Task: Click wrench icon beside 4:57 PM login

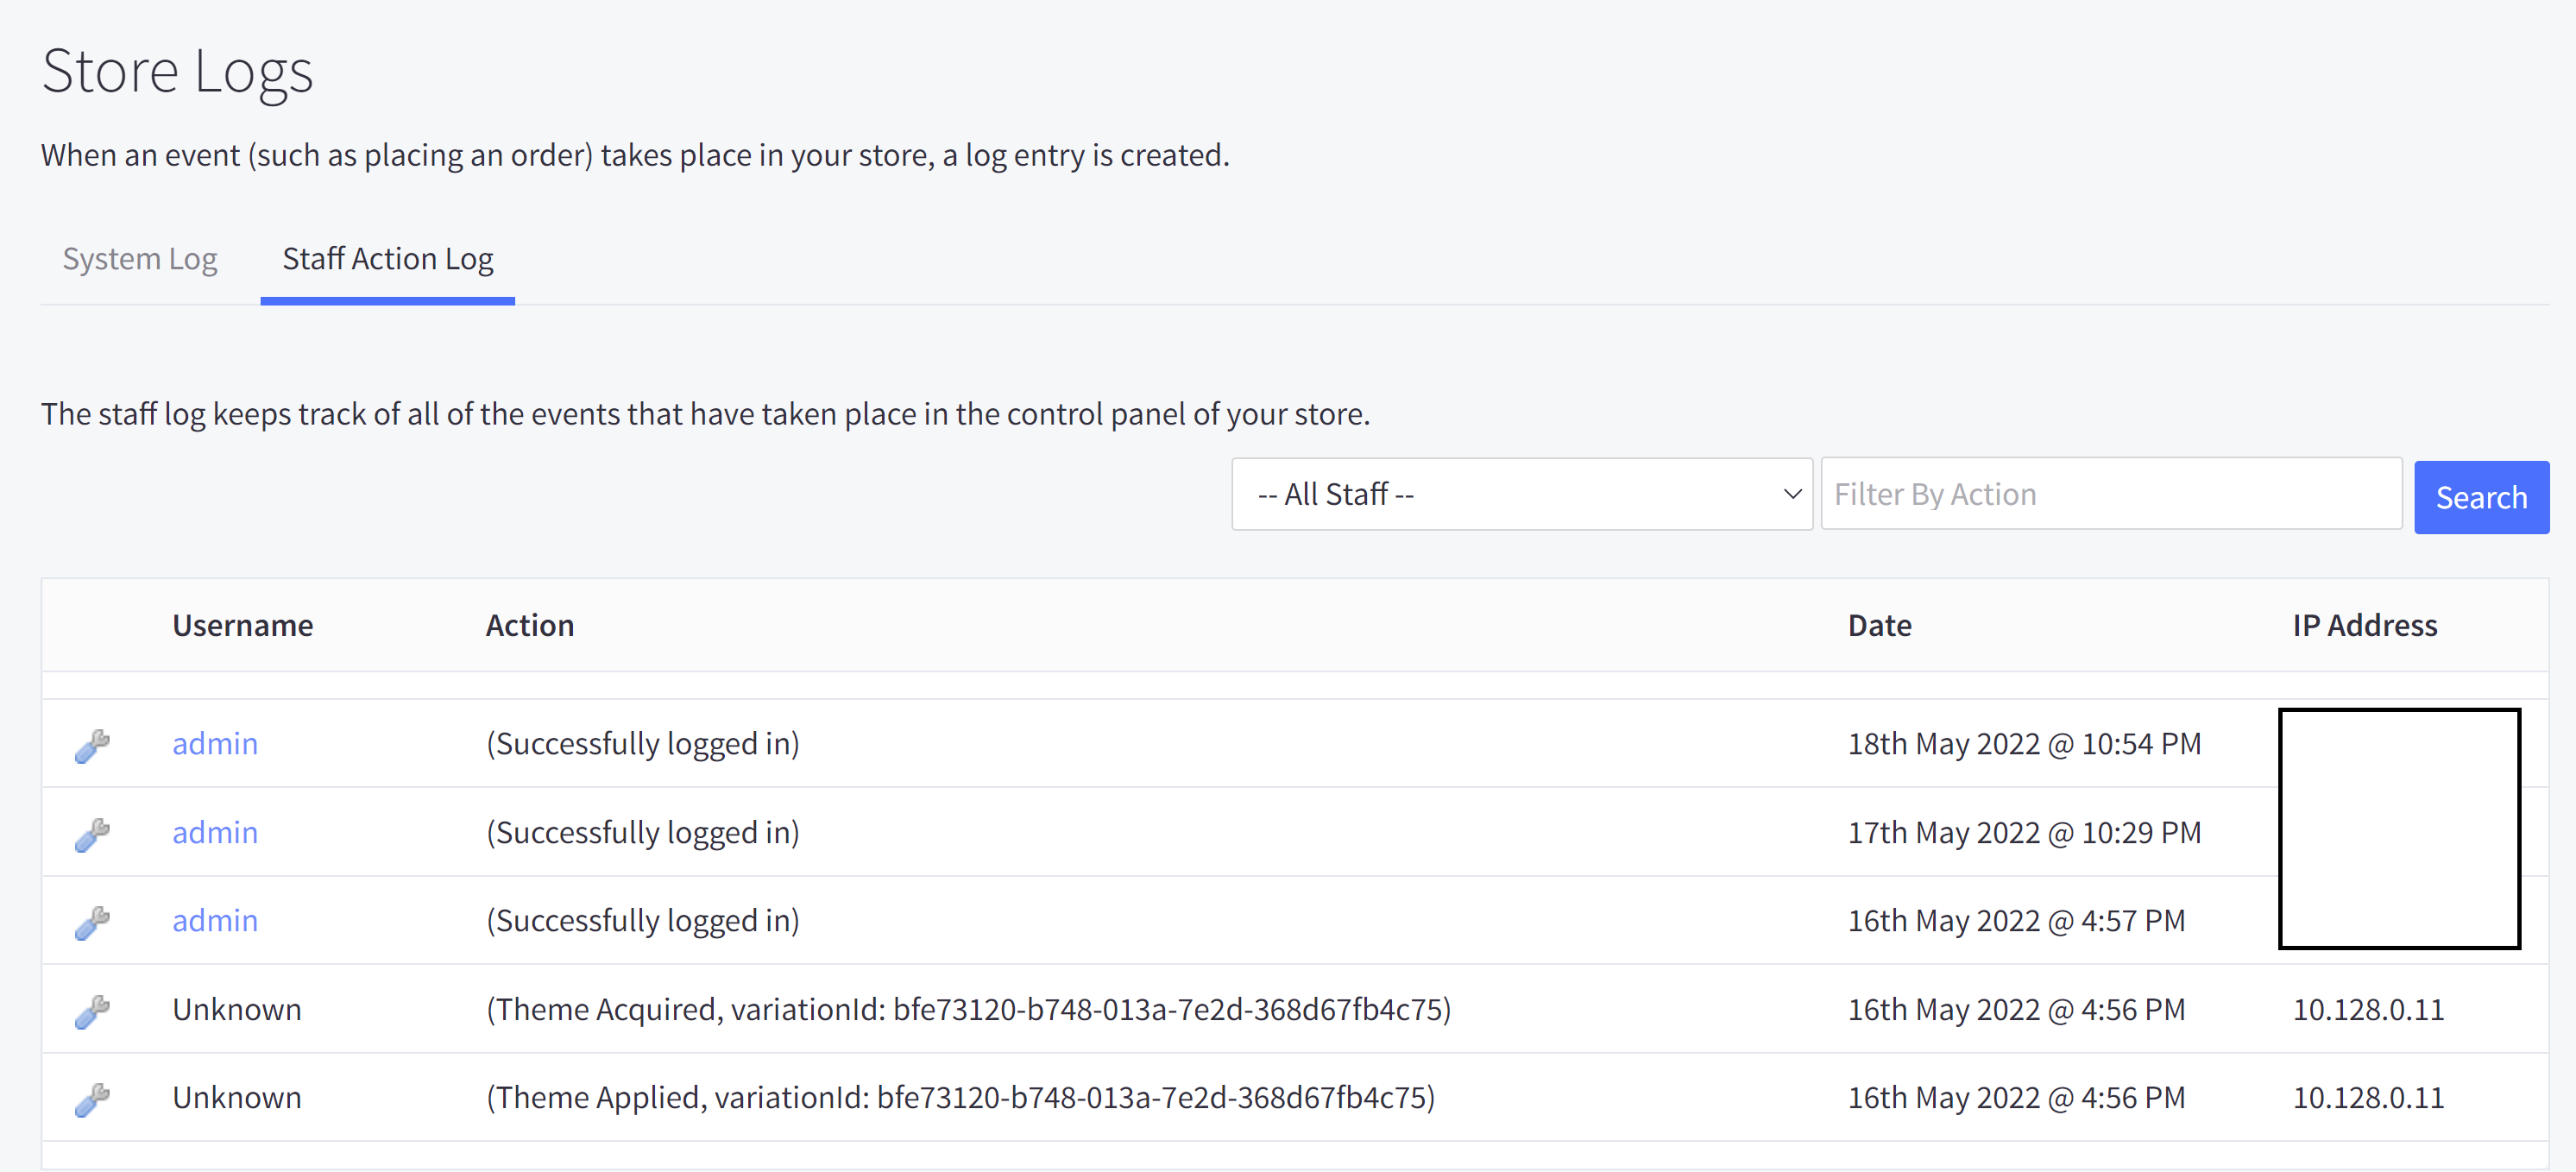Action: coord(92,922)
